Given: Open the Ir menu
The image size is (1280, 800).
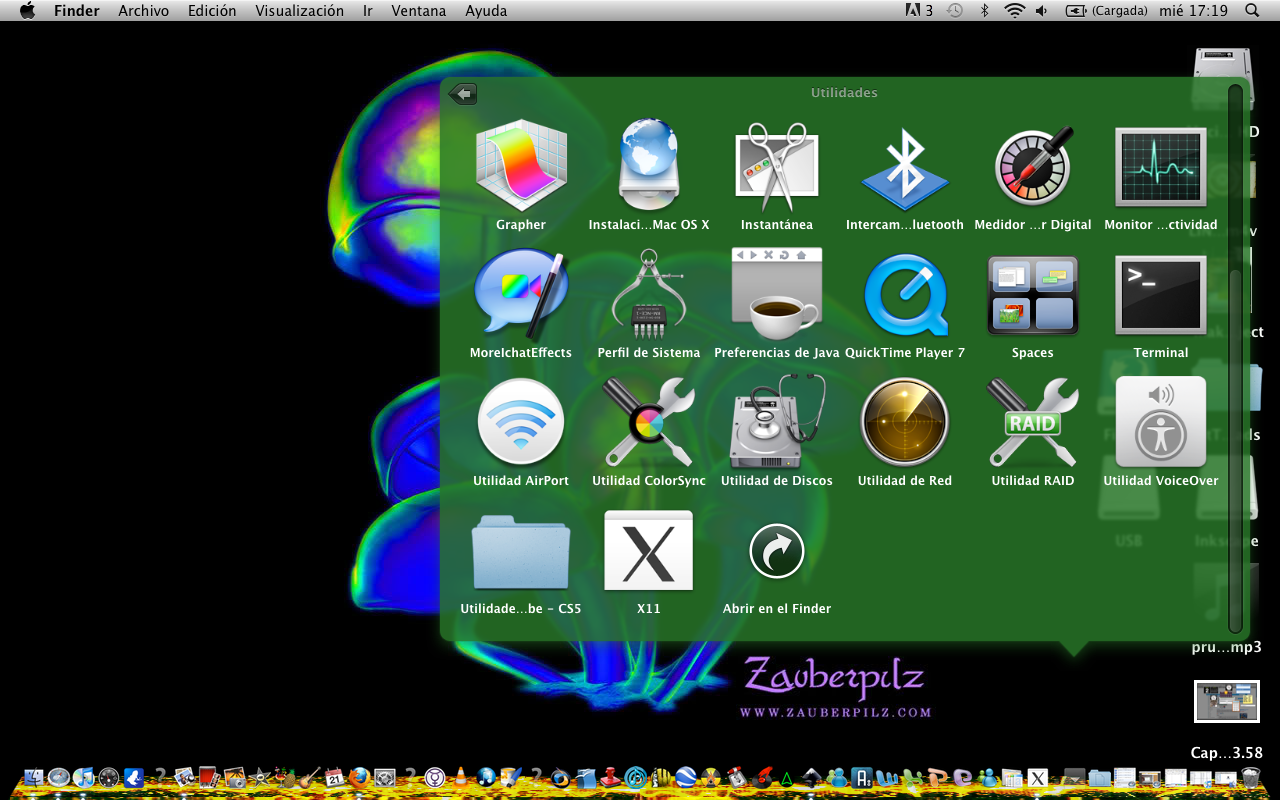Looking at the screenshot, I should (x=368, y=11).
